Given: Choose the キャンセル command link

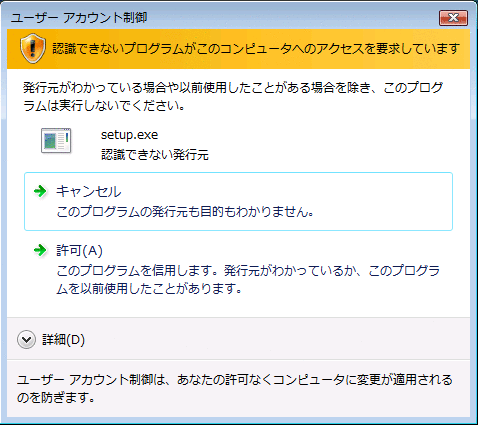Looking at the screenshot, I should pos(238,201).
